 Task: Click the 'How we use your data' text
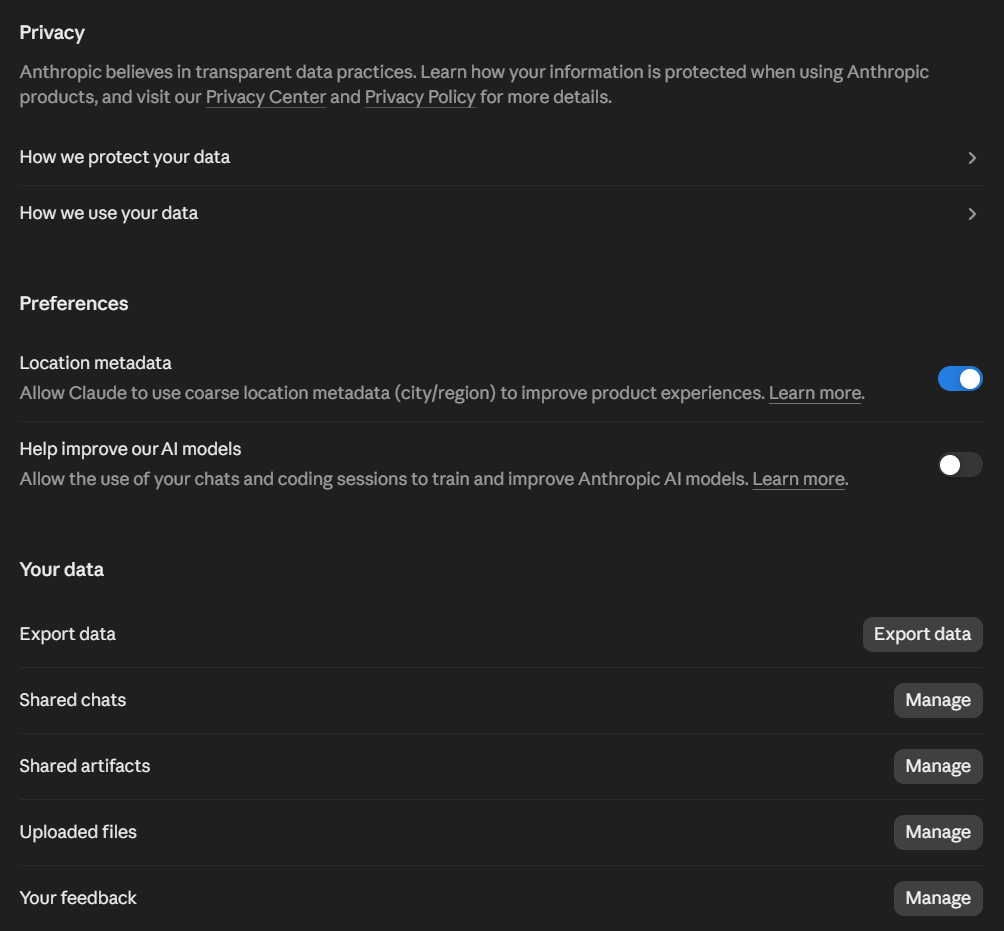tap(109, 213)
